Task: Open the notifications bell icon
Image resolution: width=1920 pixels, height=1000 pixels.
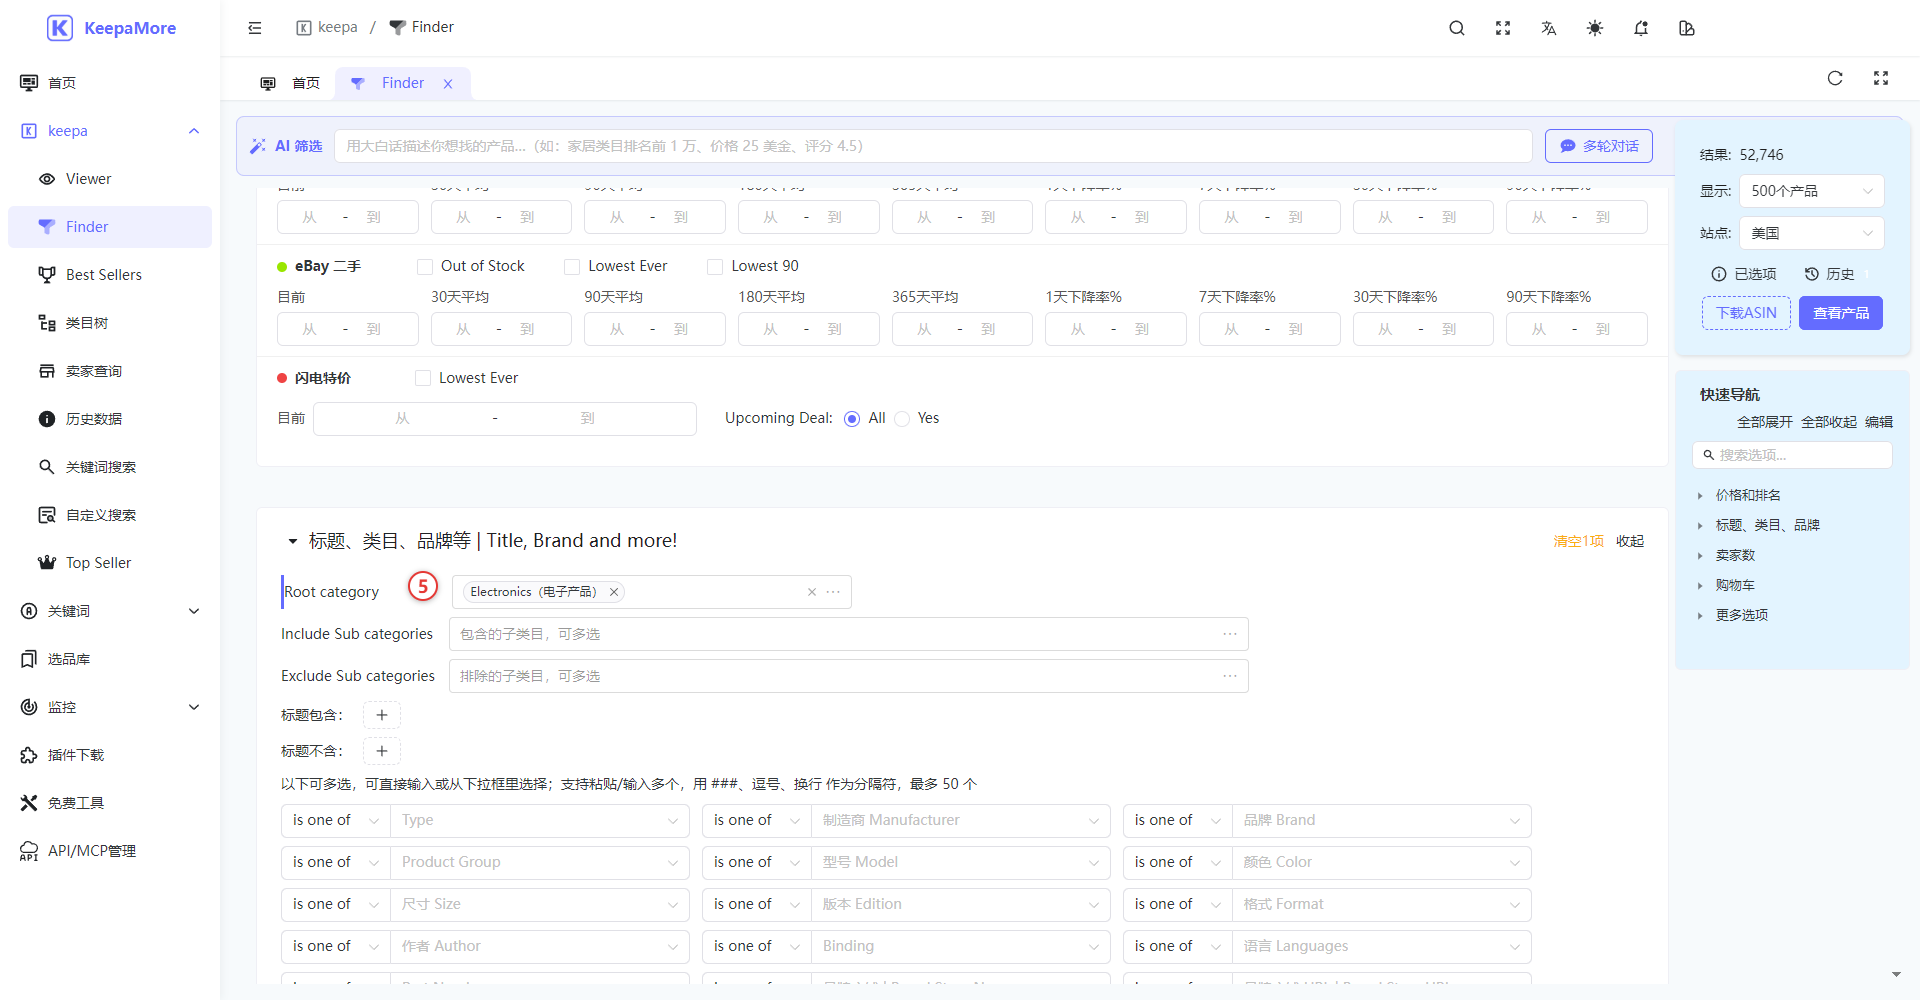Action: point(1641,28)
